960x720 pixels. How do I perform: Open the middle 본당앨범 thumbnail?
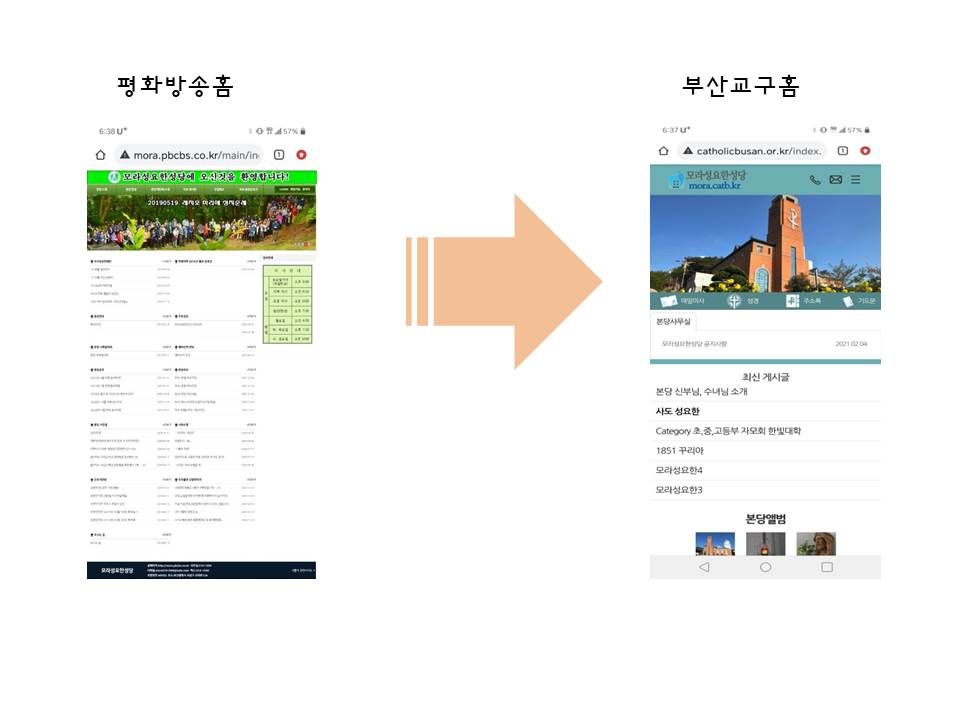(x=765, y=544)
